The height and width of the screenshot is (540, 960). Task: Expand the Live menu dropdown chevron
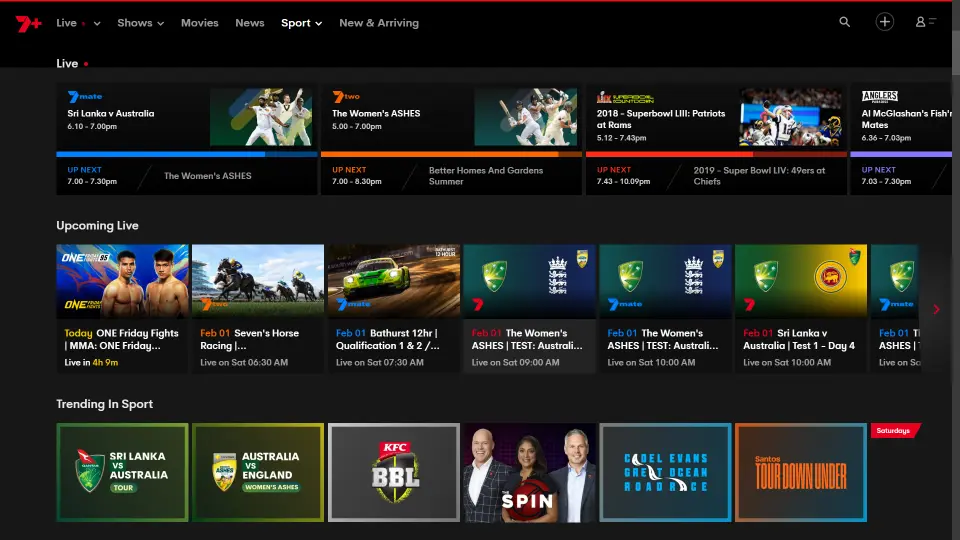point(97,23)
